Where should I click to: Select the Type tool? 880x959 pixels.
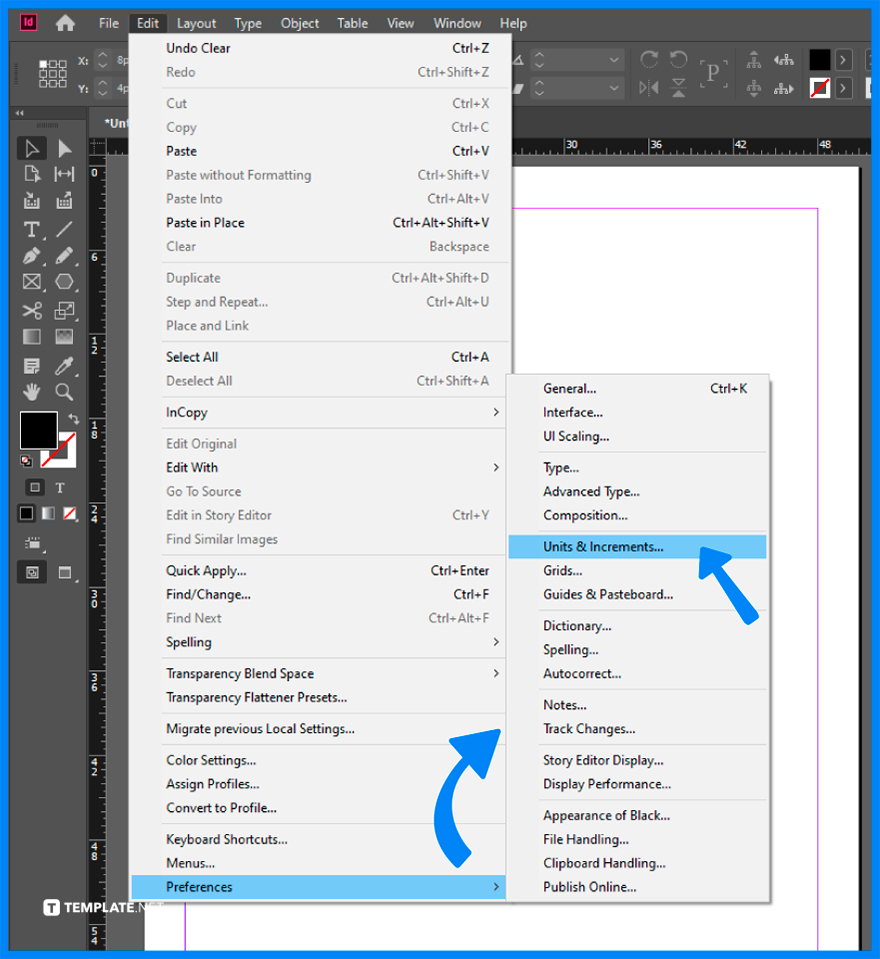tap(31, 228)
